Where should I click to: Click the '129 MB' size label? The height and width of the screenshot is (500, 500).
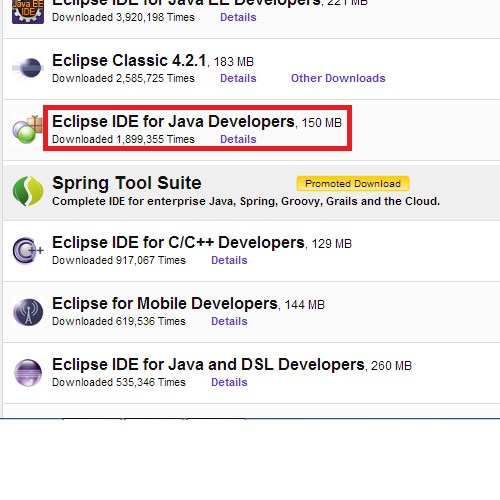332,244
